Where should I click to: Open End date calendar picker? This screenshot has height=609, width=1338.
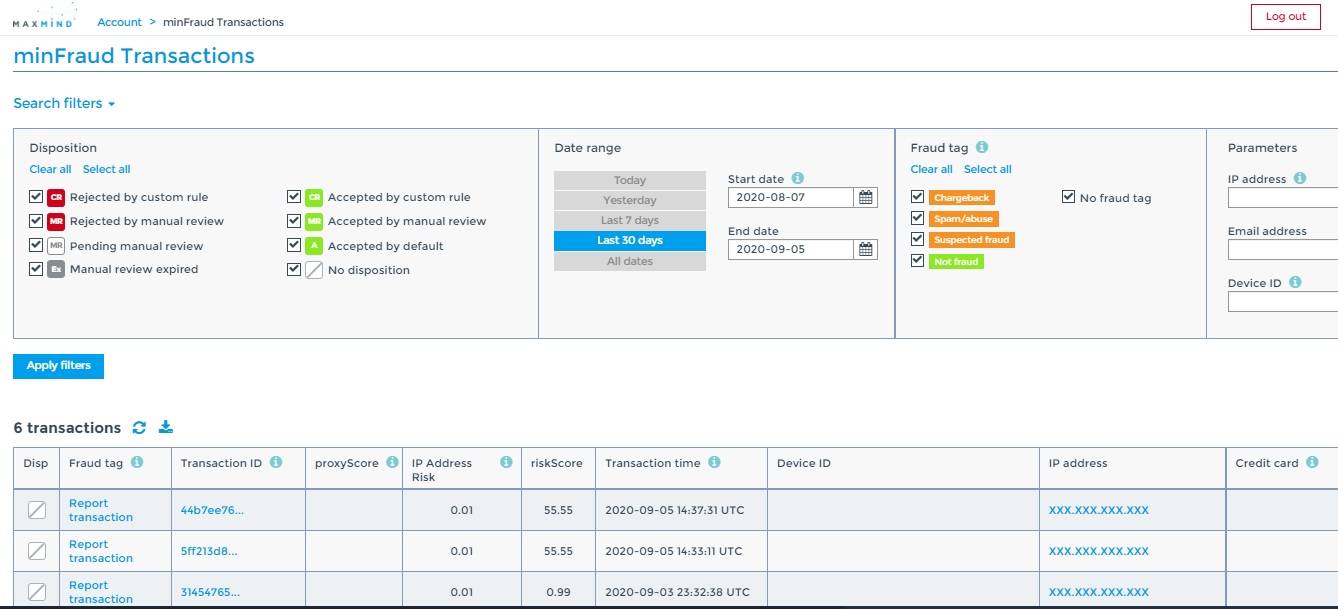point(866,250)
